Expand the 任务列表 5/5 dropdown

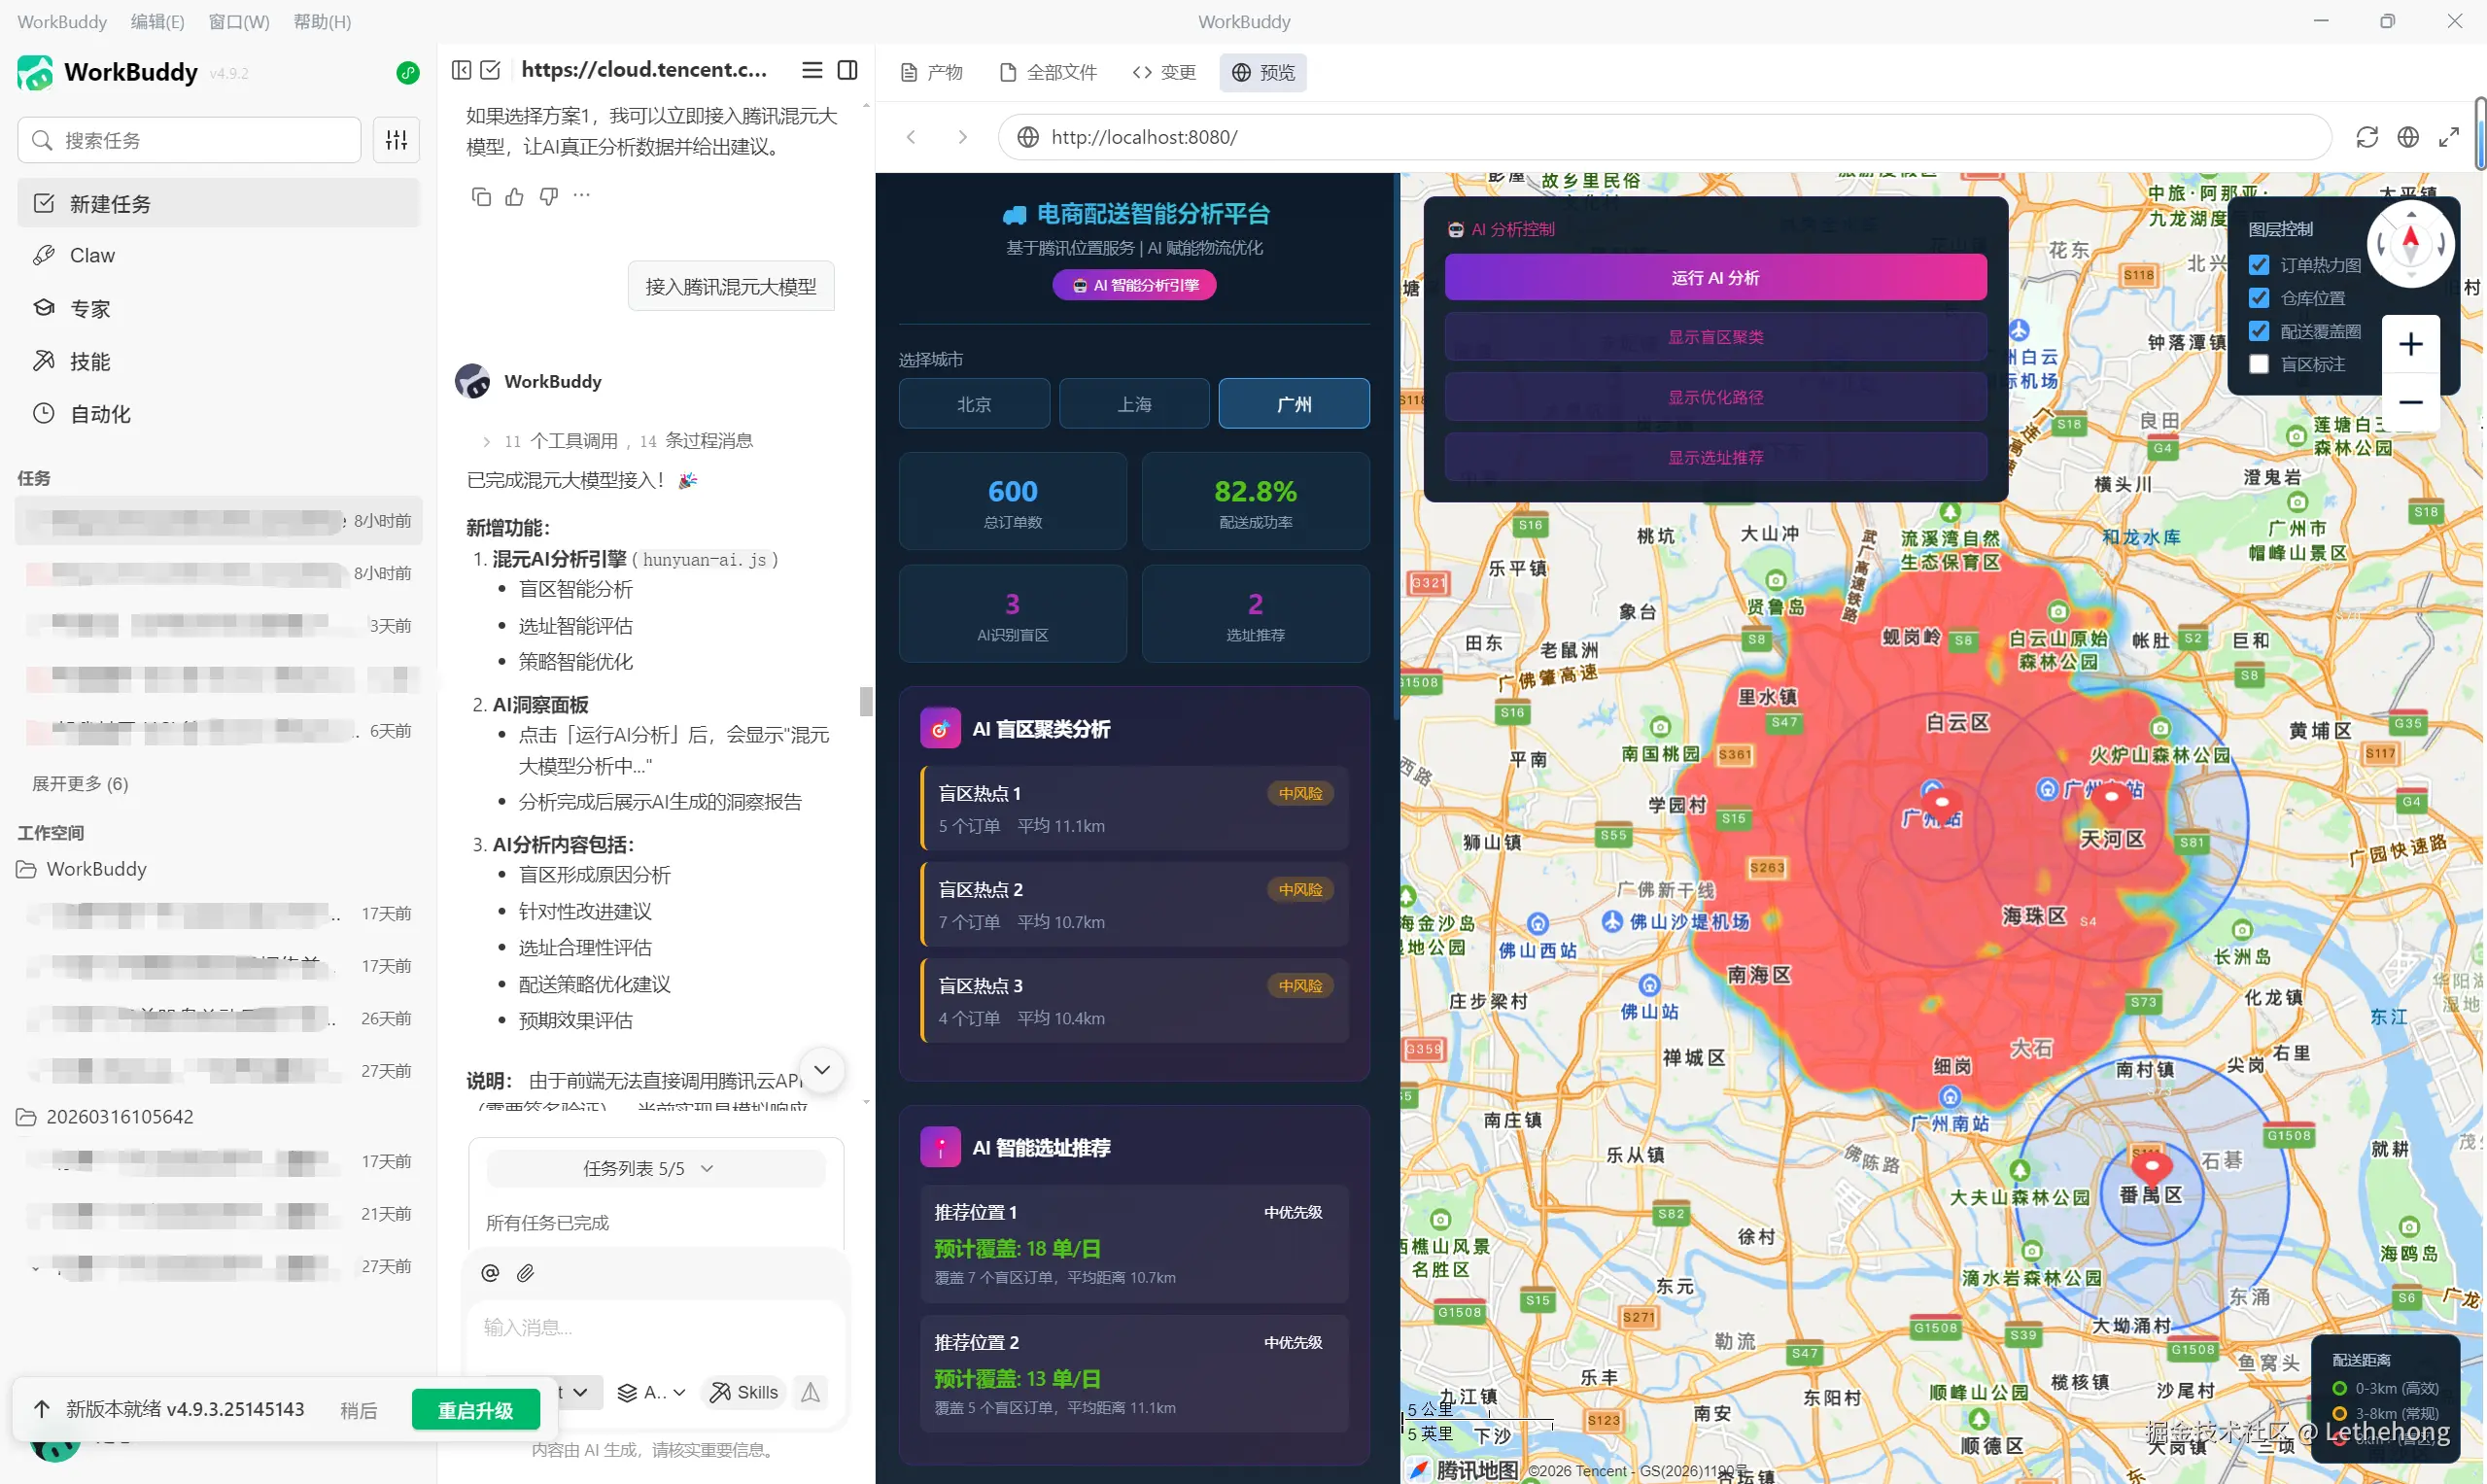[x=648, y=1168]
